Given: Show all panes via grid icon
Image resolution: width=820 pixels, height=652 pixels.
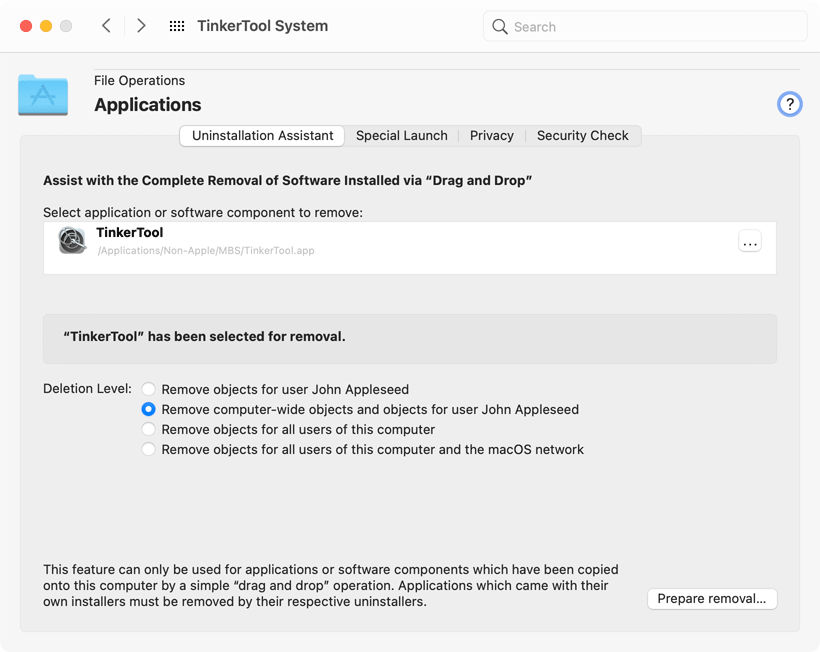Looking at the screenshot, I should point(177,26).
